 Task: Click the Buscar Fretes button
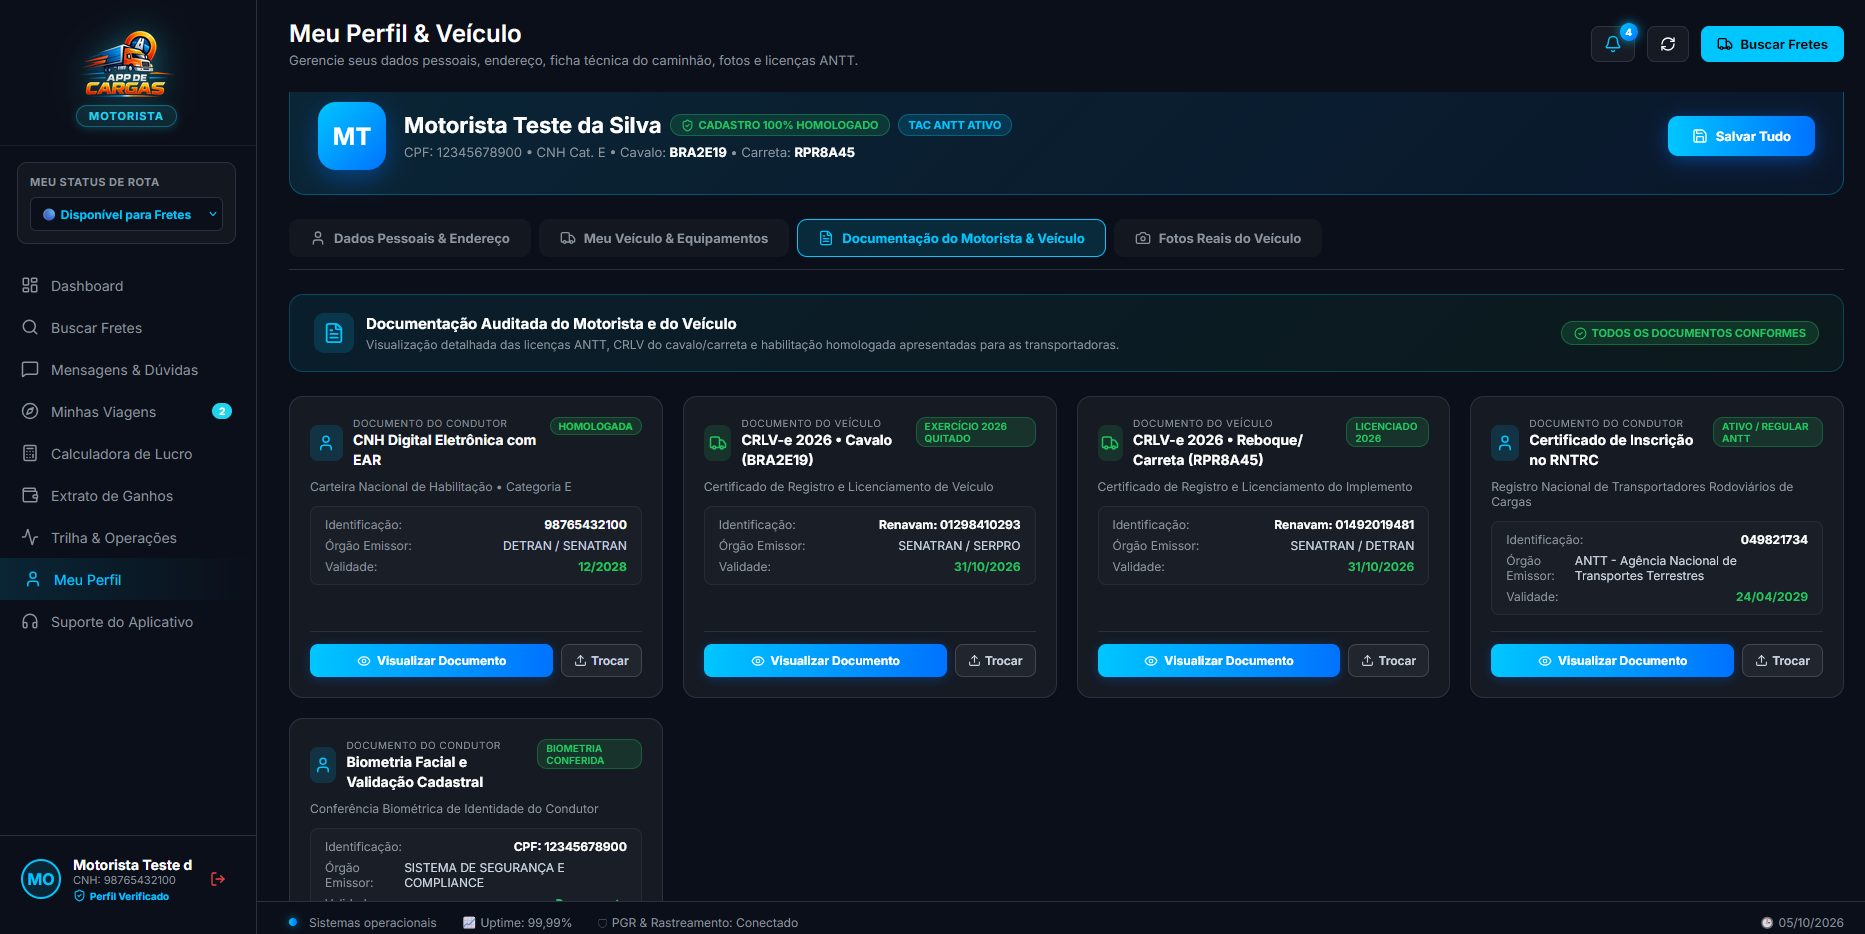pos(1772,44)
